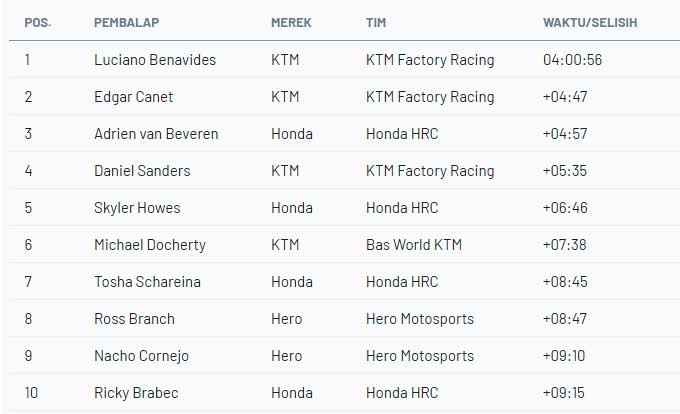This screenshot has height=414, width=680.
Task: Click Tosha Schareina's name
Action: (x=146, y=282)
